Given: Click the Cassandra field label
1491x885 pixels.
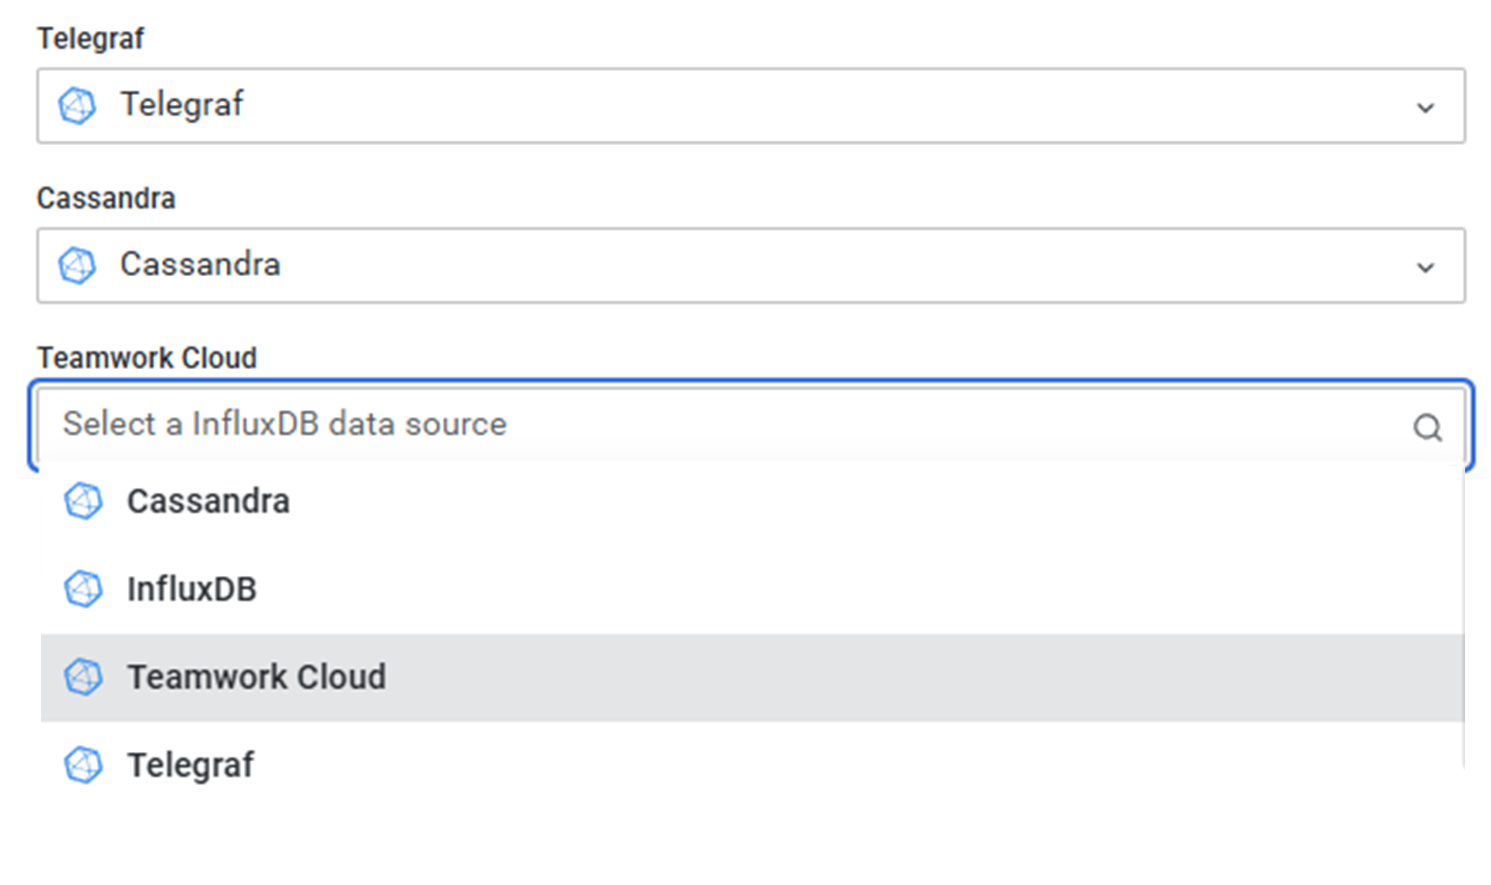Looking at the screenshot, I should (106, 198).
